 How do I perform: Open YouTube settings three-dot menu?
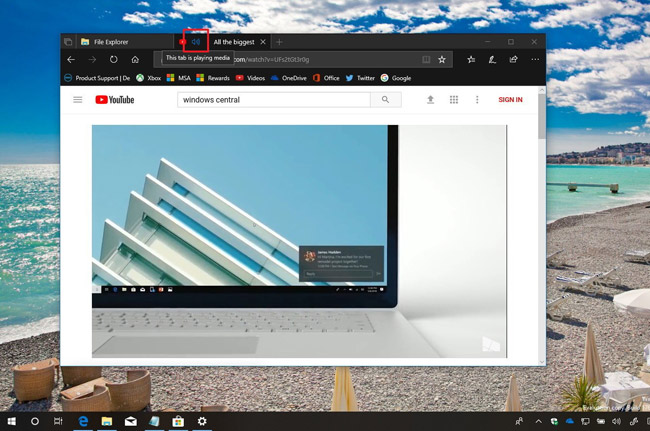[x=477, y=100]
